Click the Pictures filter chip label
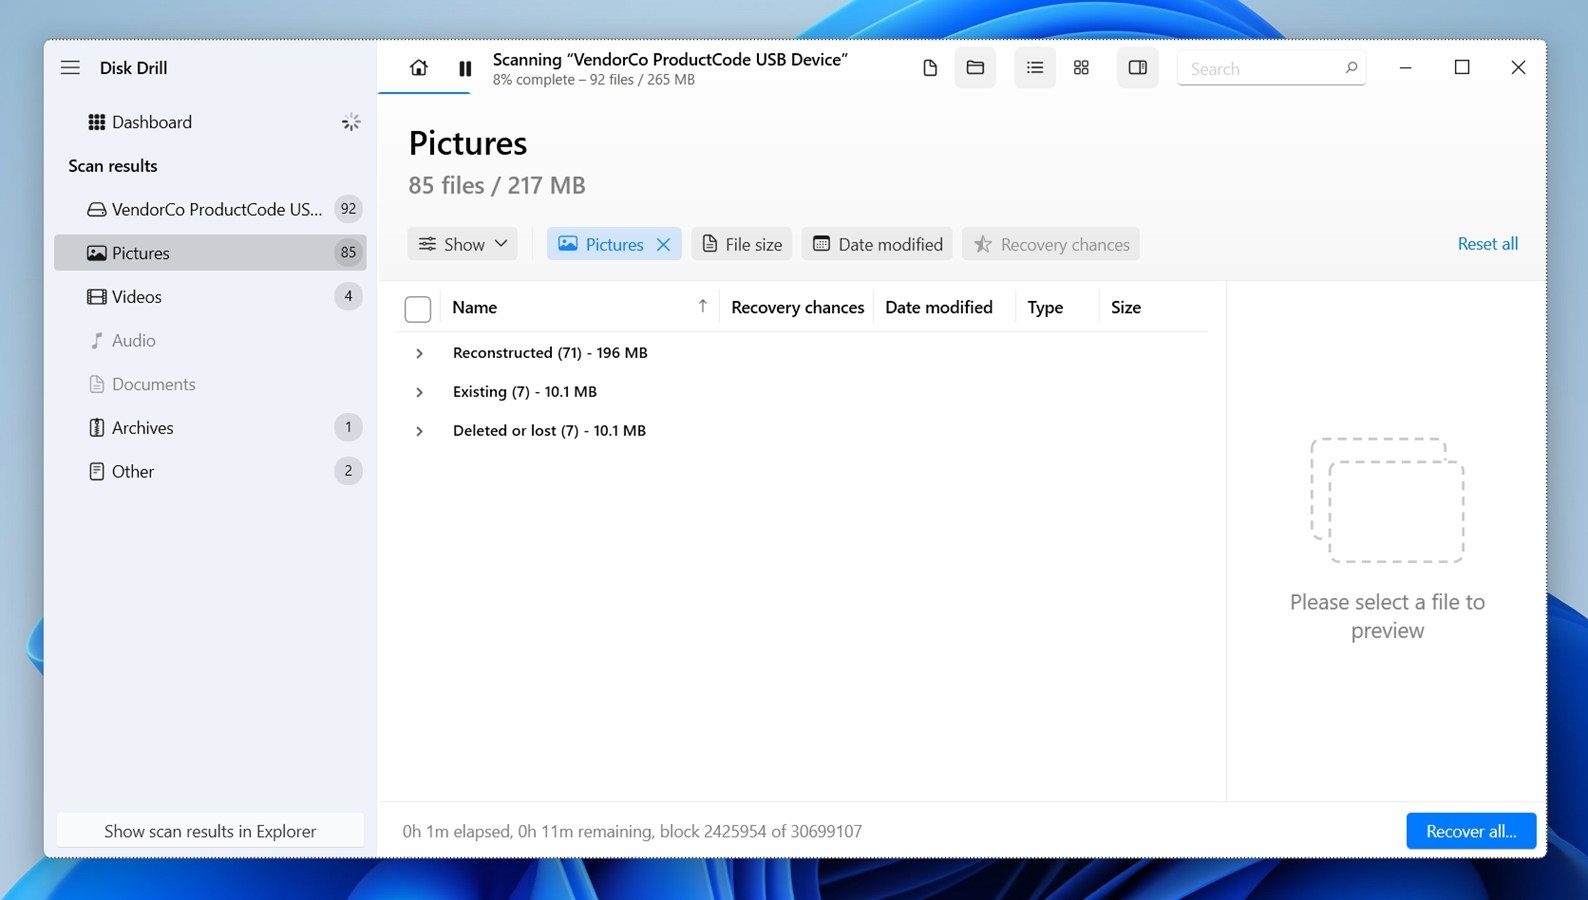The height and width of the screenshot is (900, 1588). pos(614,244)
